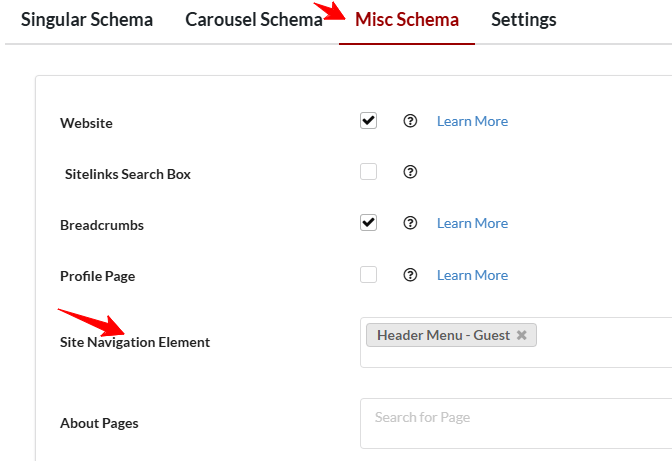
Task: Enable the Sitelinks Search Box checkbox
Action: point(369,172)
